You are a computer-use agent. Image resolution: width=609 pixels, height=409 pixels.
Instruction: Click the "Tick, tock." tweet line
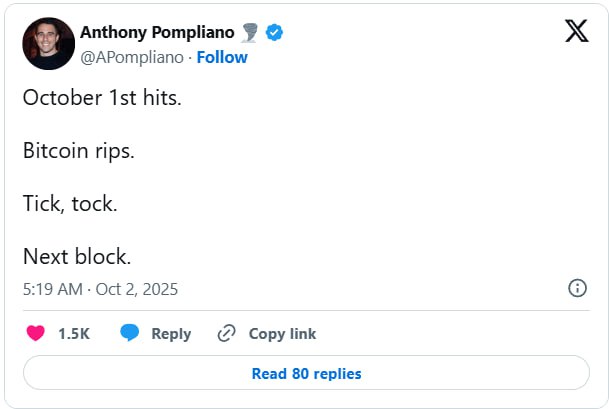(70, 204)
